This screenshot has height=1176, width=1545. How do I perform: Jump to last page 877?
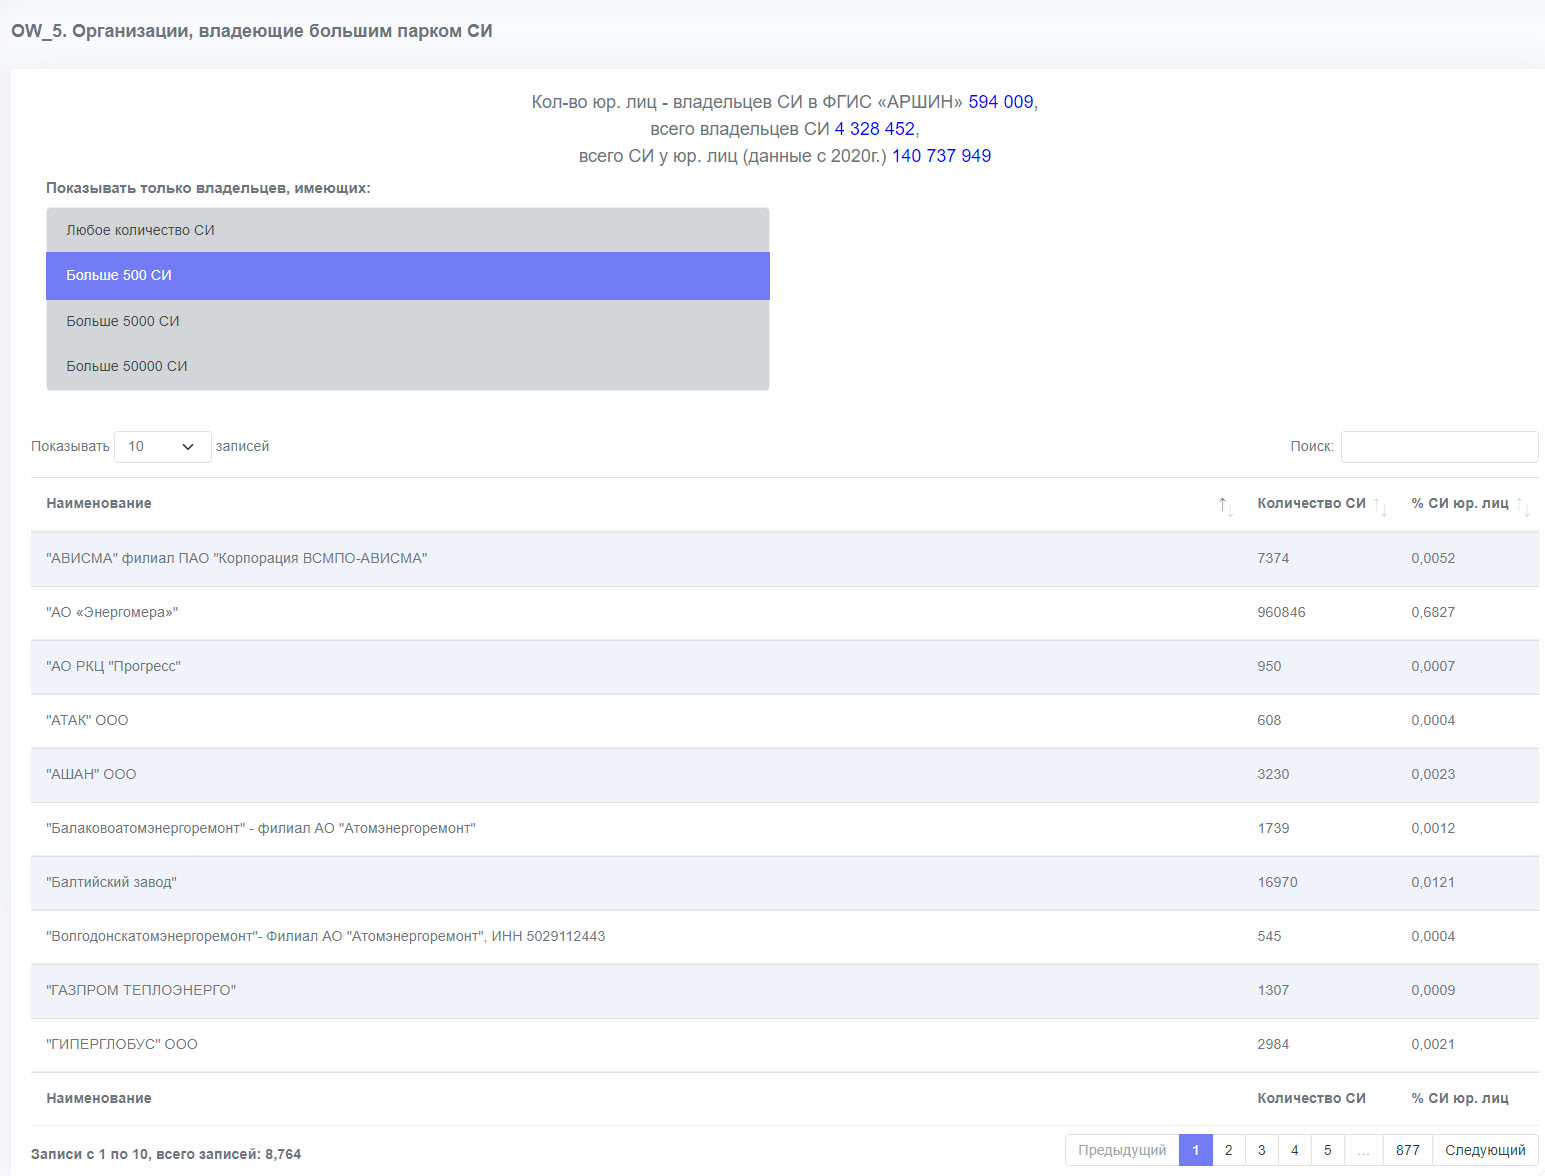point(1408,1150)
